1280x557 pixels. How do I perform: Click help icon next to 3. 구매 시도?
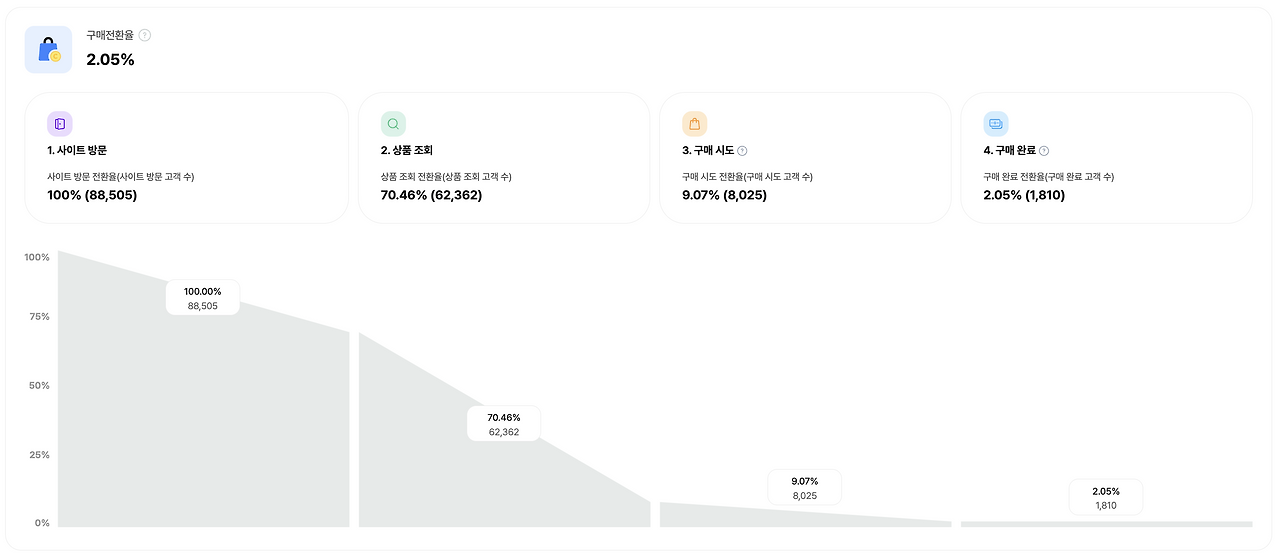click(742, 151)
